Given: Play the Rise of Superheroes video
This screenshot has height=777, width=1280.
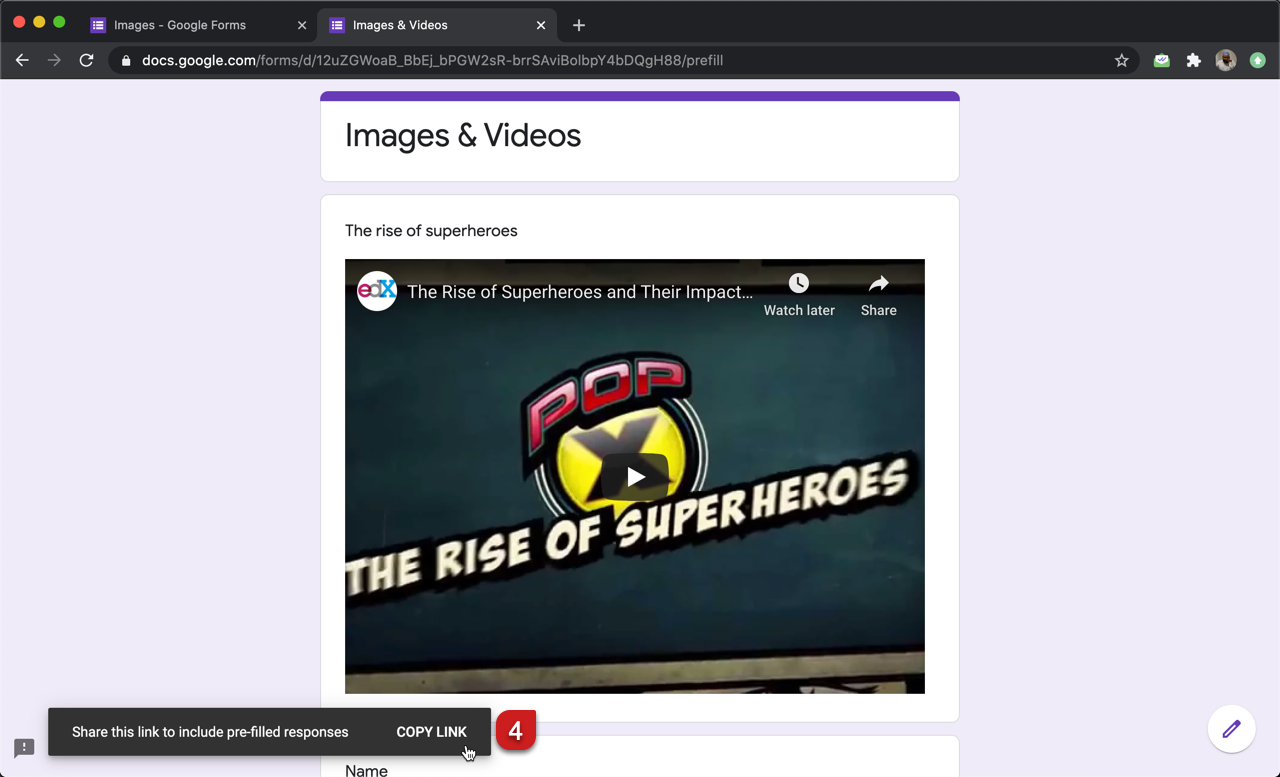Looking at the screenshot, I should 634,476.
